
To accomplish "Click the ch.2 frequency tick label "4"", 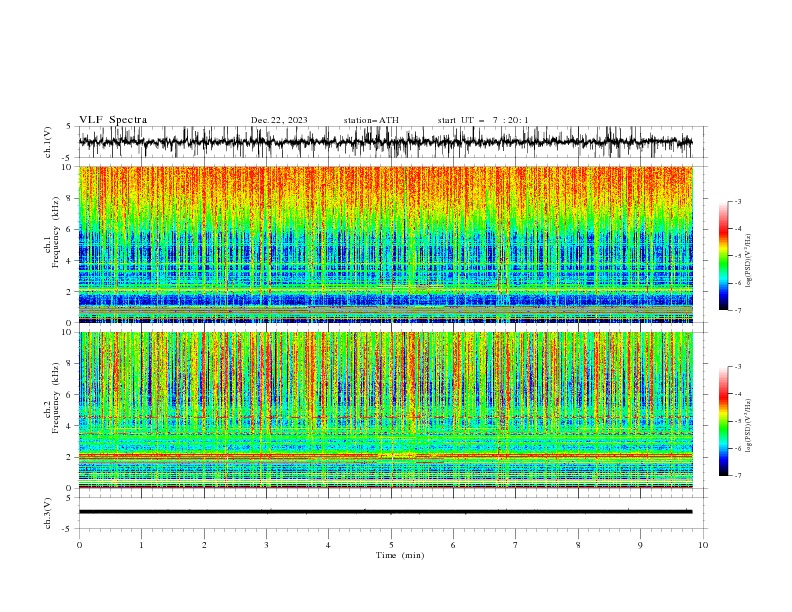I will point(70,426).
